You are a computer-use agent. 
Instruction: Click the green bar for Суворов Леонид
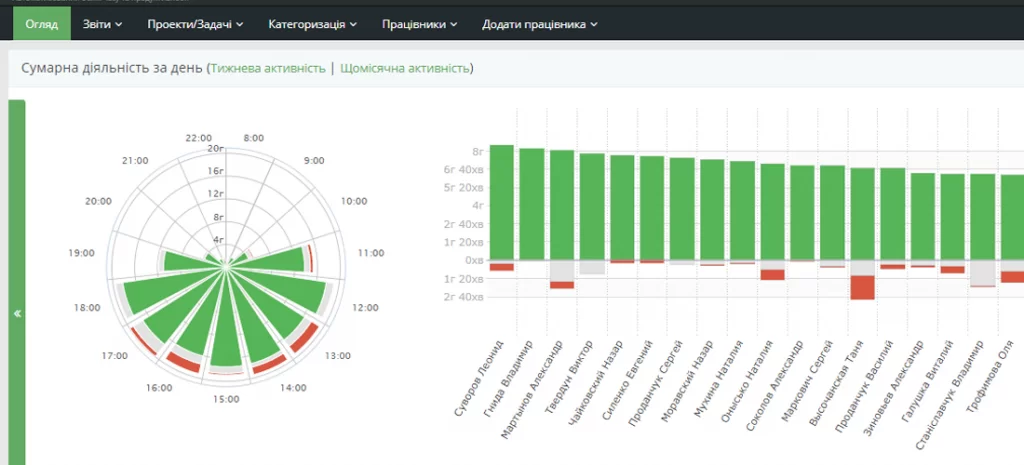click(502, 202)
